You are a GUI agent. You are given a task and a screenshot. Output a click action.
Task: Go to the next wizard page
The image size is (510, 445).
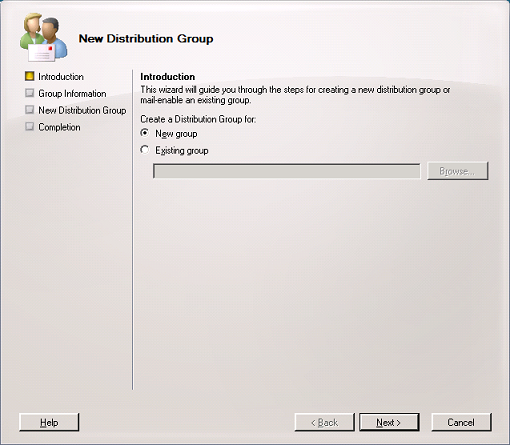(x=389, y=422)
